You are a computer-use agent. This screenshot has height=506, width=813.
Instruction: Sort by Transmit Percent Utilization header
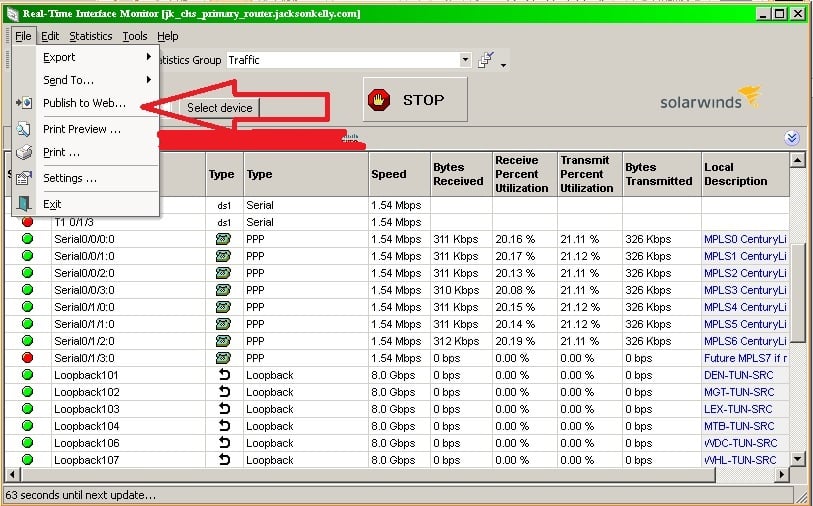[590, 174]
